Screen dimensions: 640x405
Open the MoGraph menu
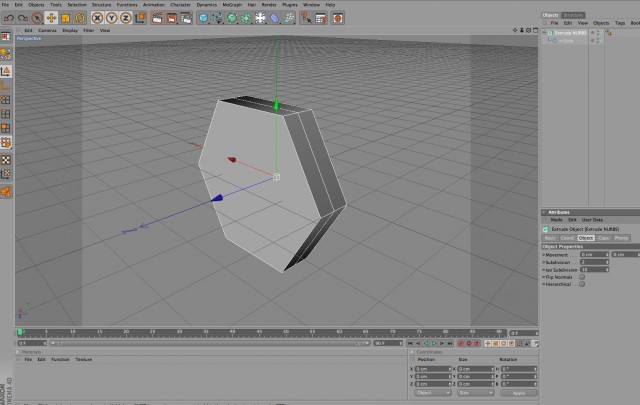(232, 5)
